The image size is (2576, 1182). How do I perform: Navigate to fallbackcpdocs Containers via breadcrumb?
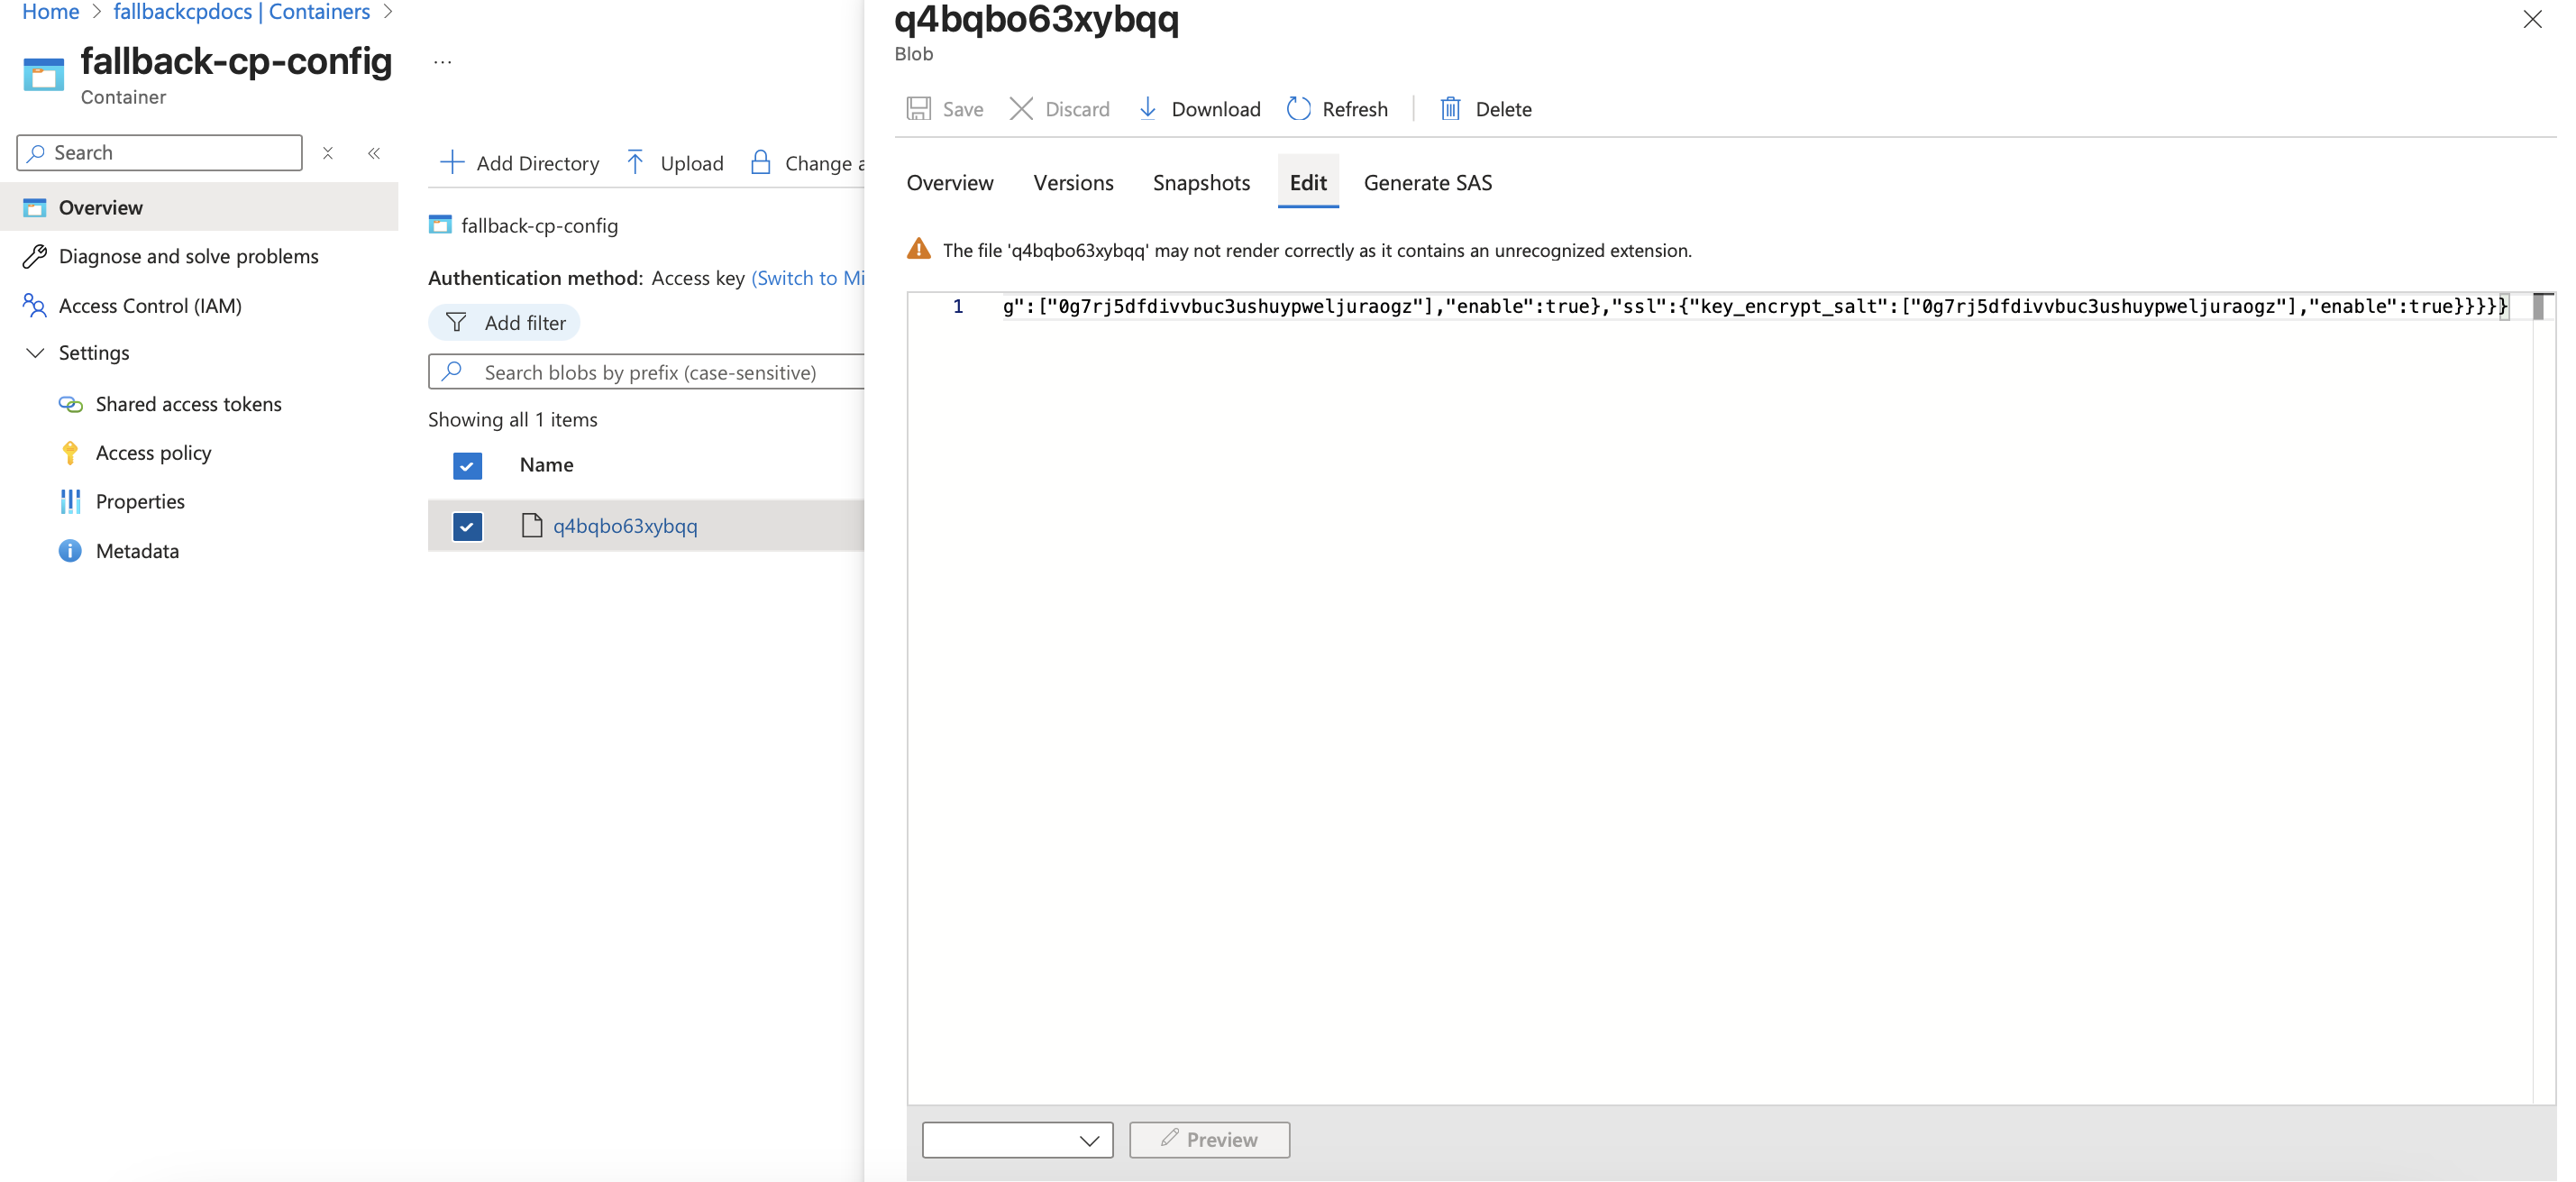coord(242,12)
